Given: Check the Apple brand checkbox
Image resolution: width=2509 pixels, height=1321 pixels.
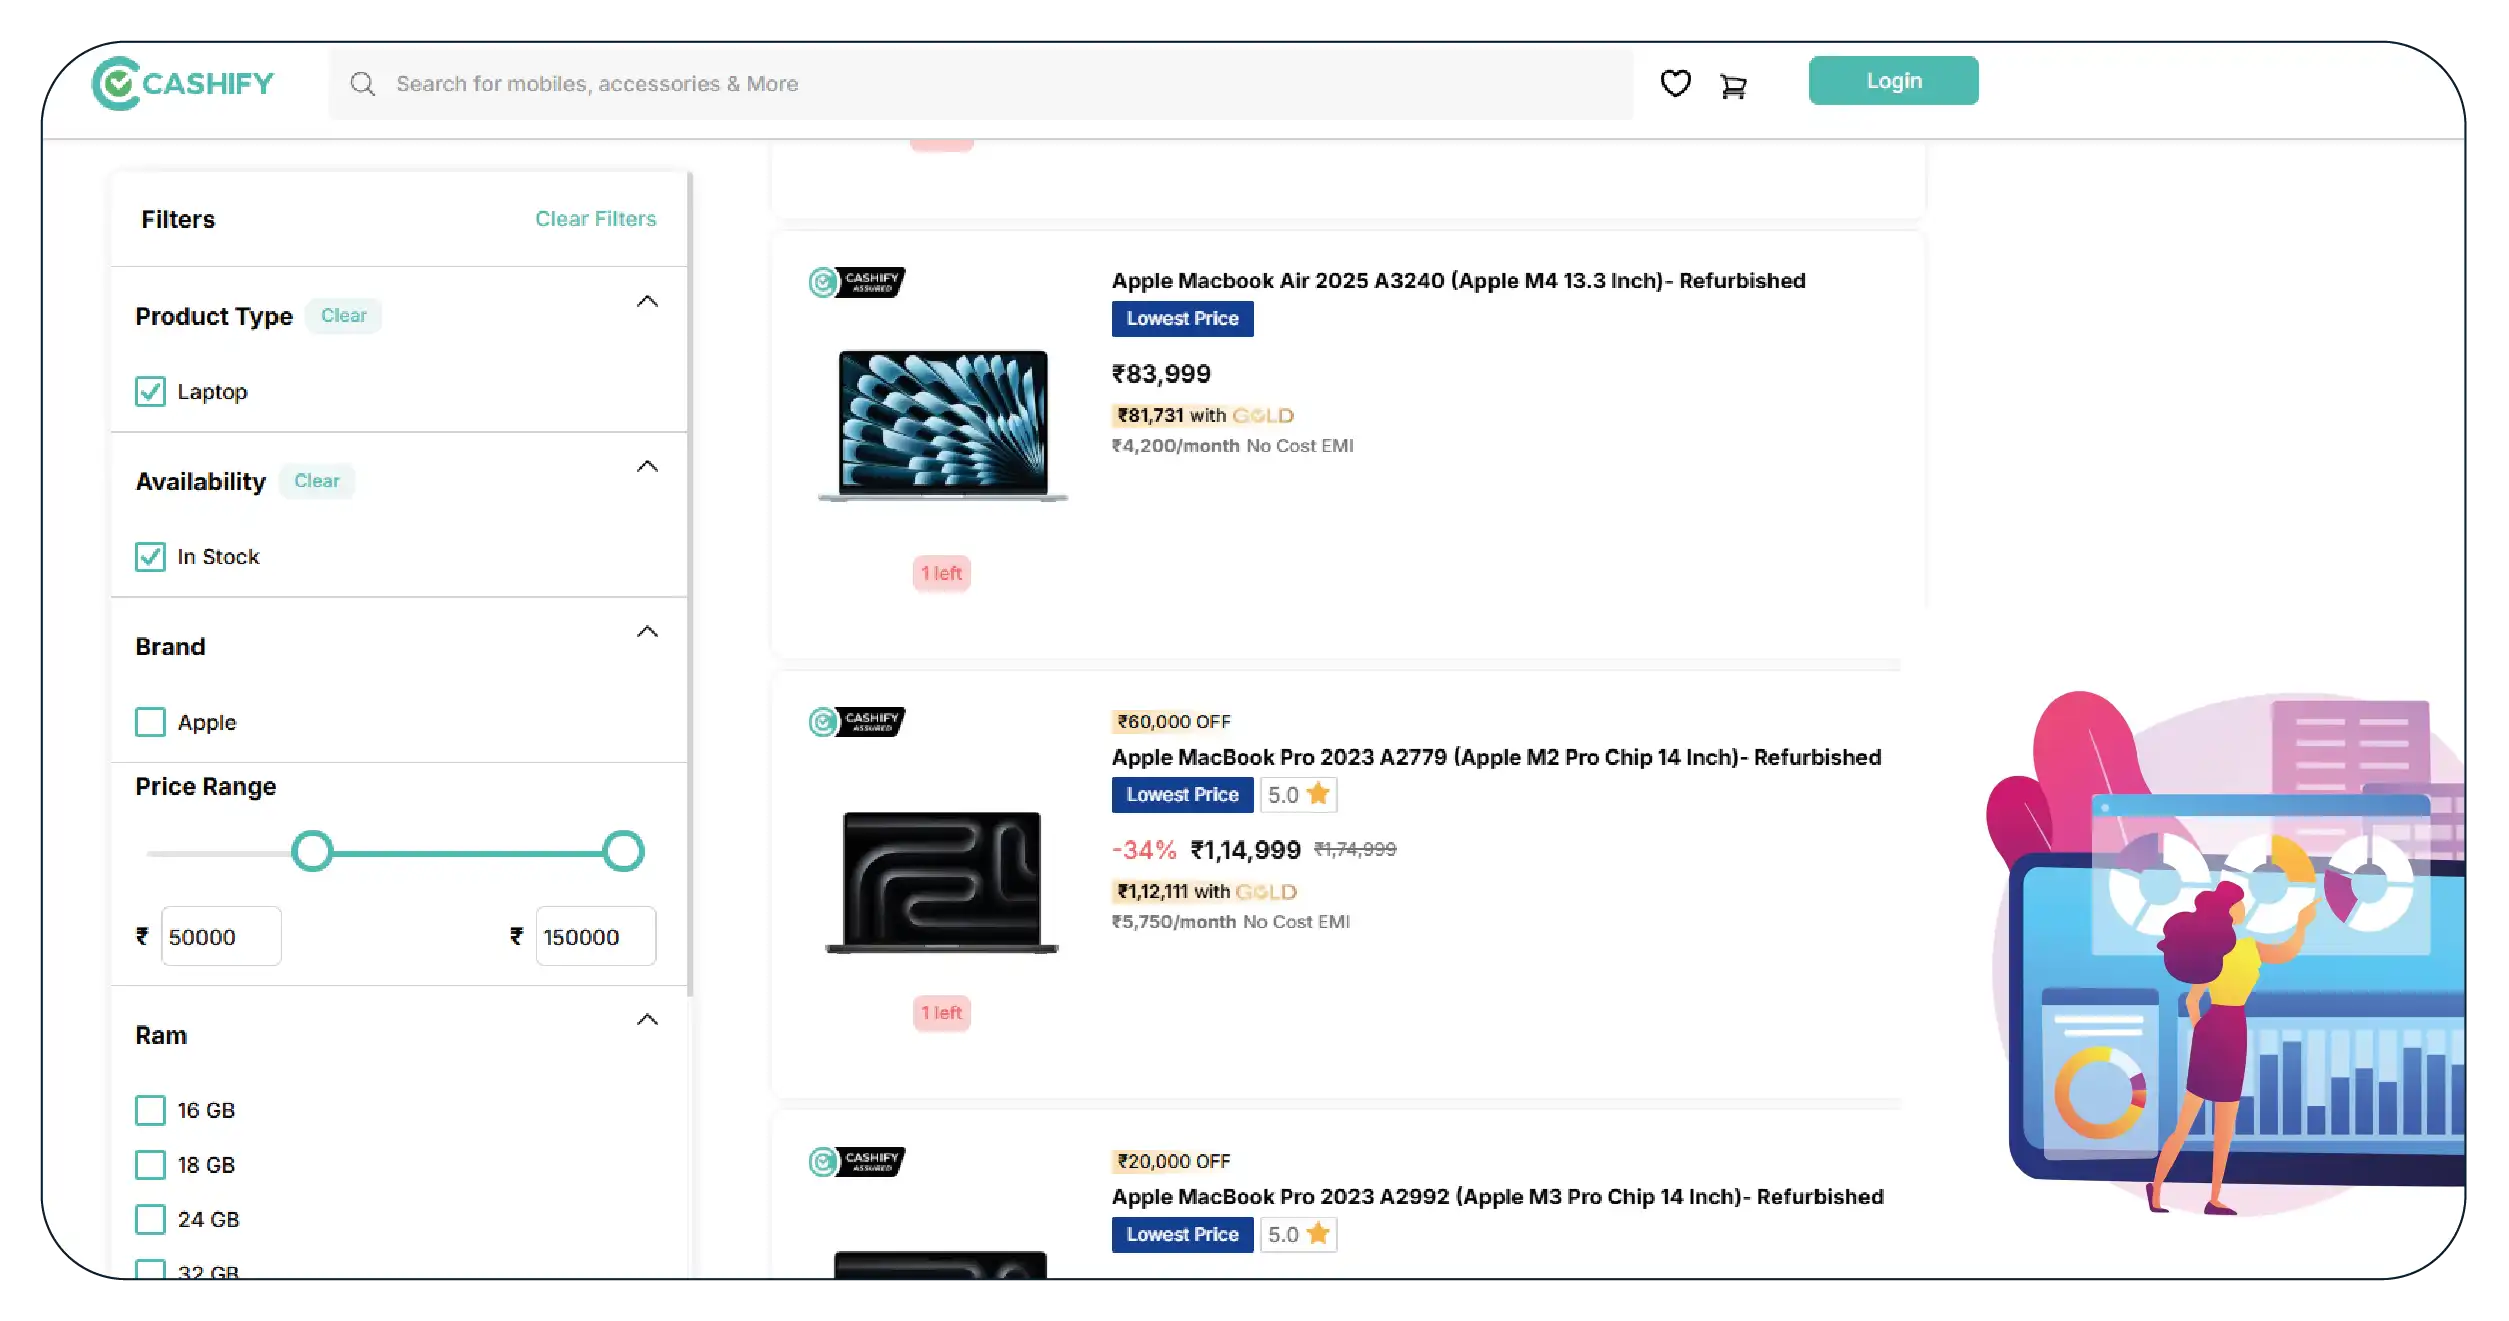Looking at the screenshot, I should point(151,722).
